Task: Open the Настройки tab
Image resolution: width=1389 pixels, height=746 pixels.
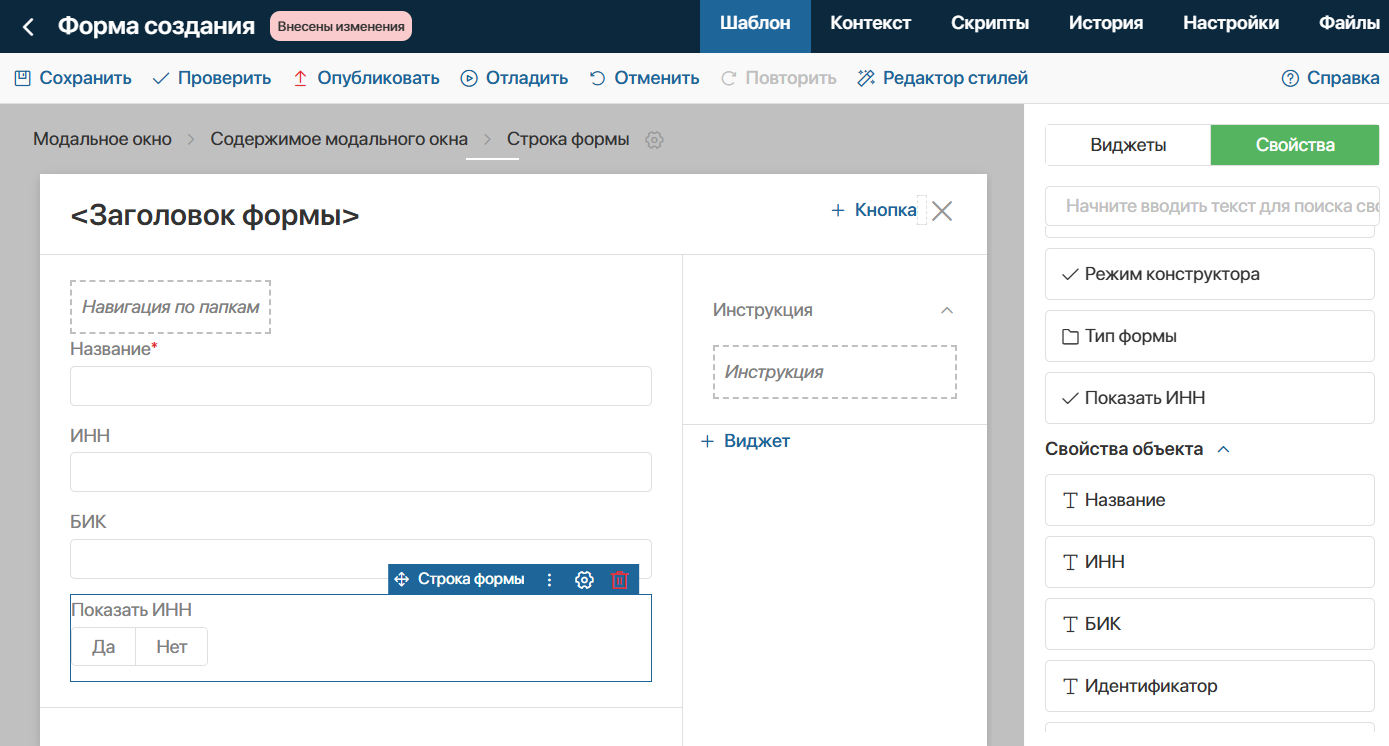Action: [1231, 23]
